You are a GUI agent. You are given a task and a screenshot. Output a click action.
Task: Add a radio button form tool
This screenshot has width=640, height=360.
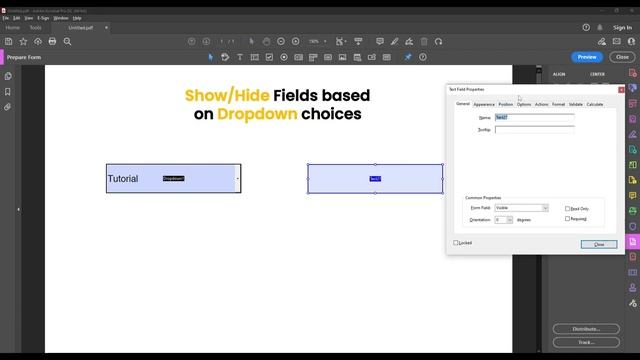(284, 57)
